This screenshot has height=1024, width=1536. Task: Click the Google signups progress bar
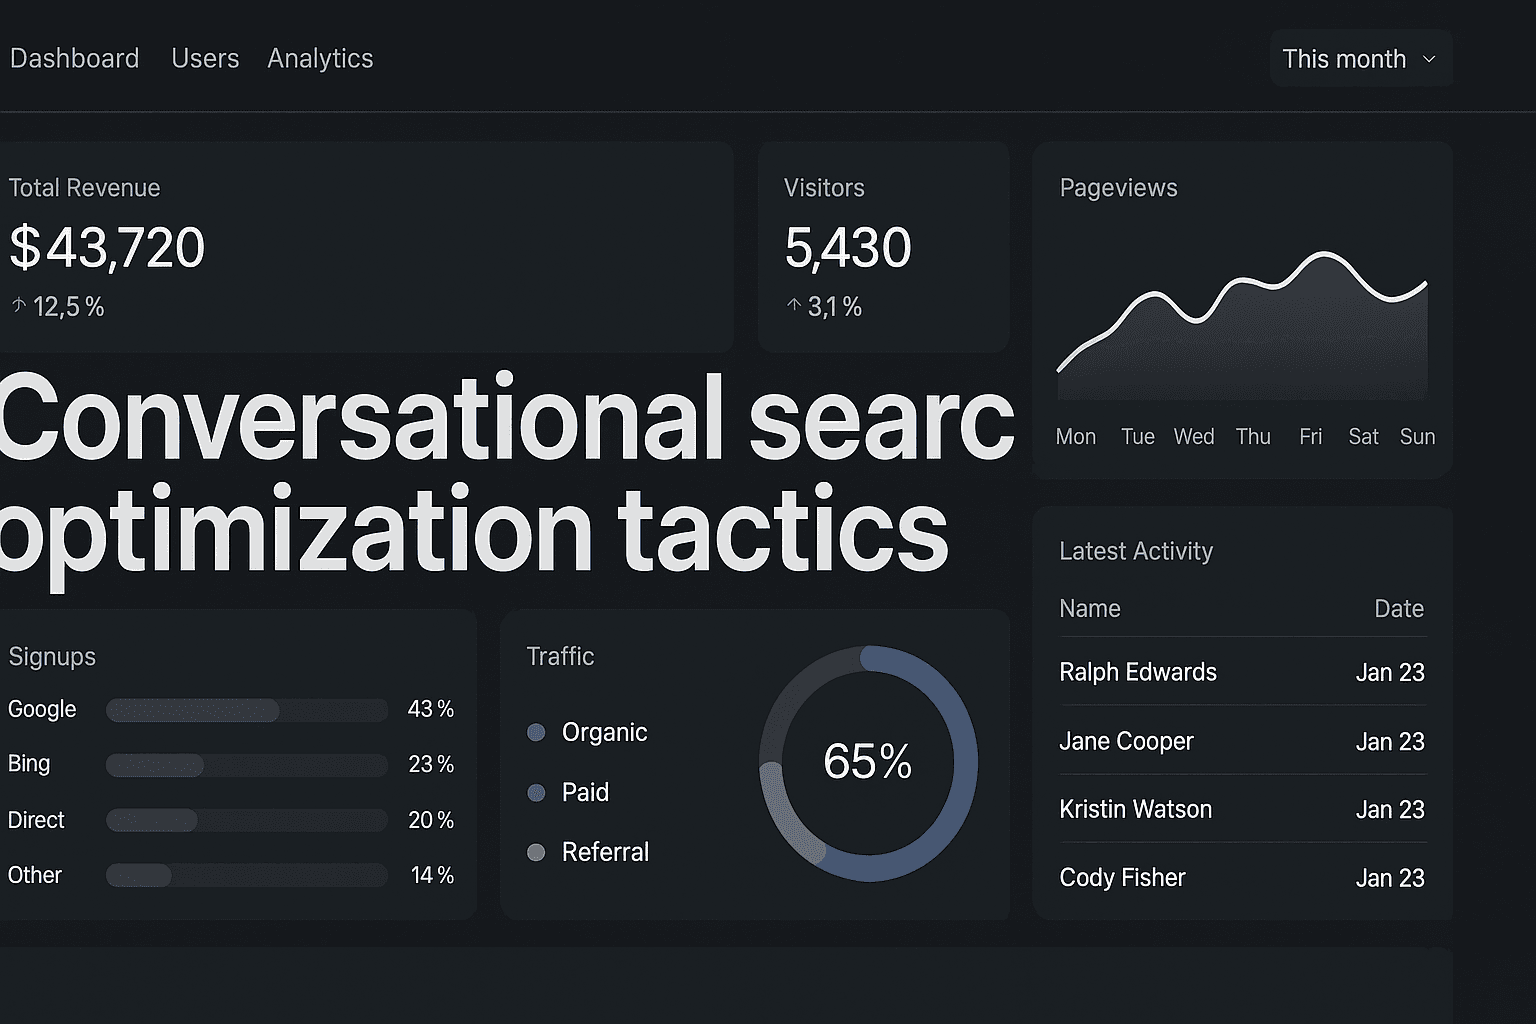(x=246, y=710)
